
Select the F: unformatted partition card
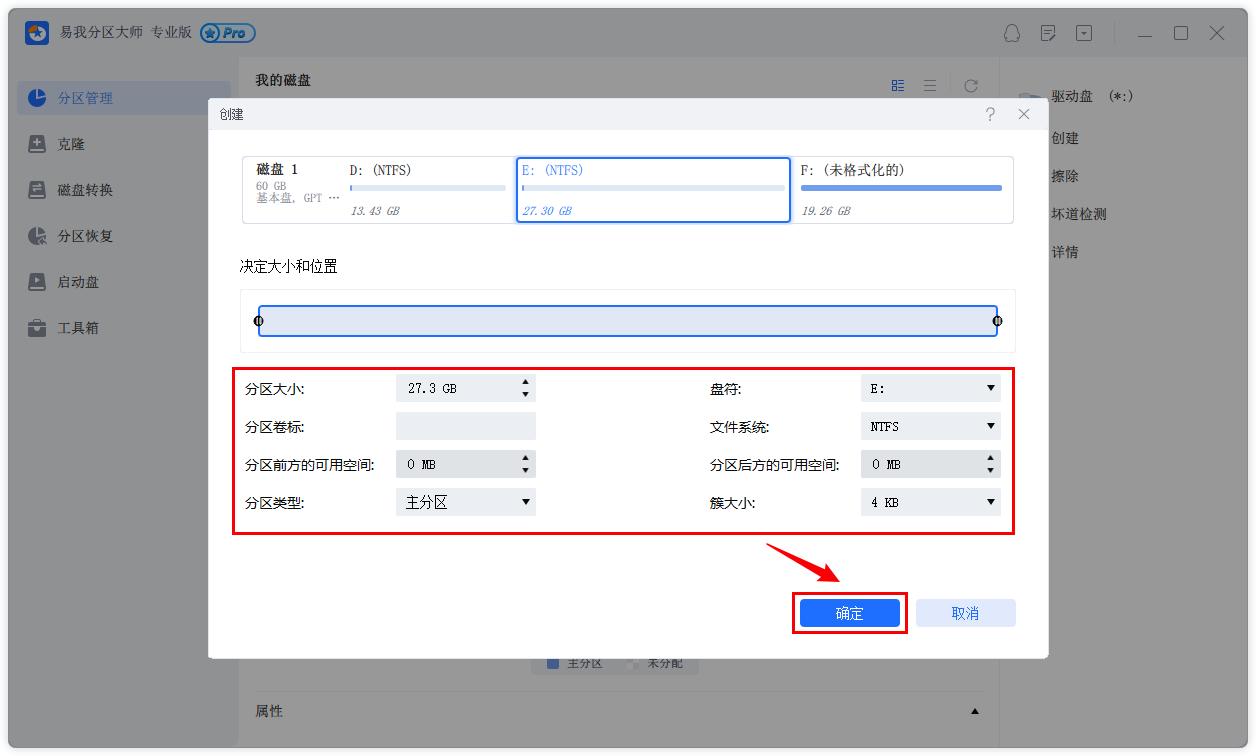coord(899,189)
